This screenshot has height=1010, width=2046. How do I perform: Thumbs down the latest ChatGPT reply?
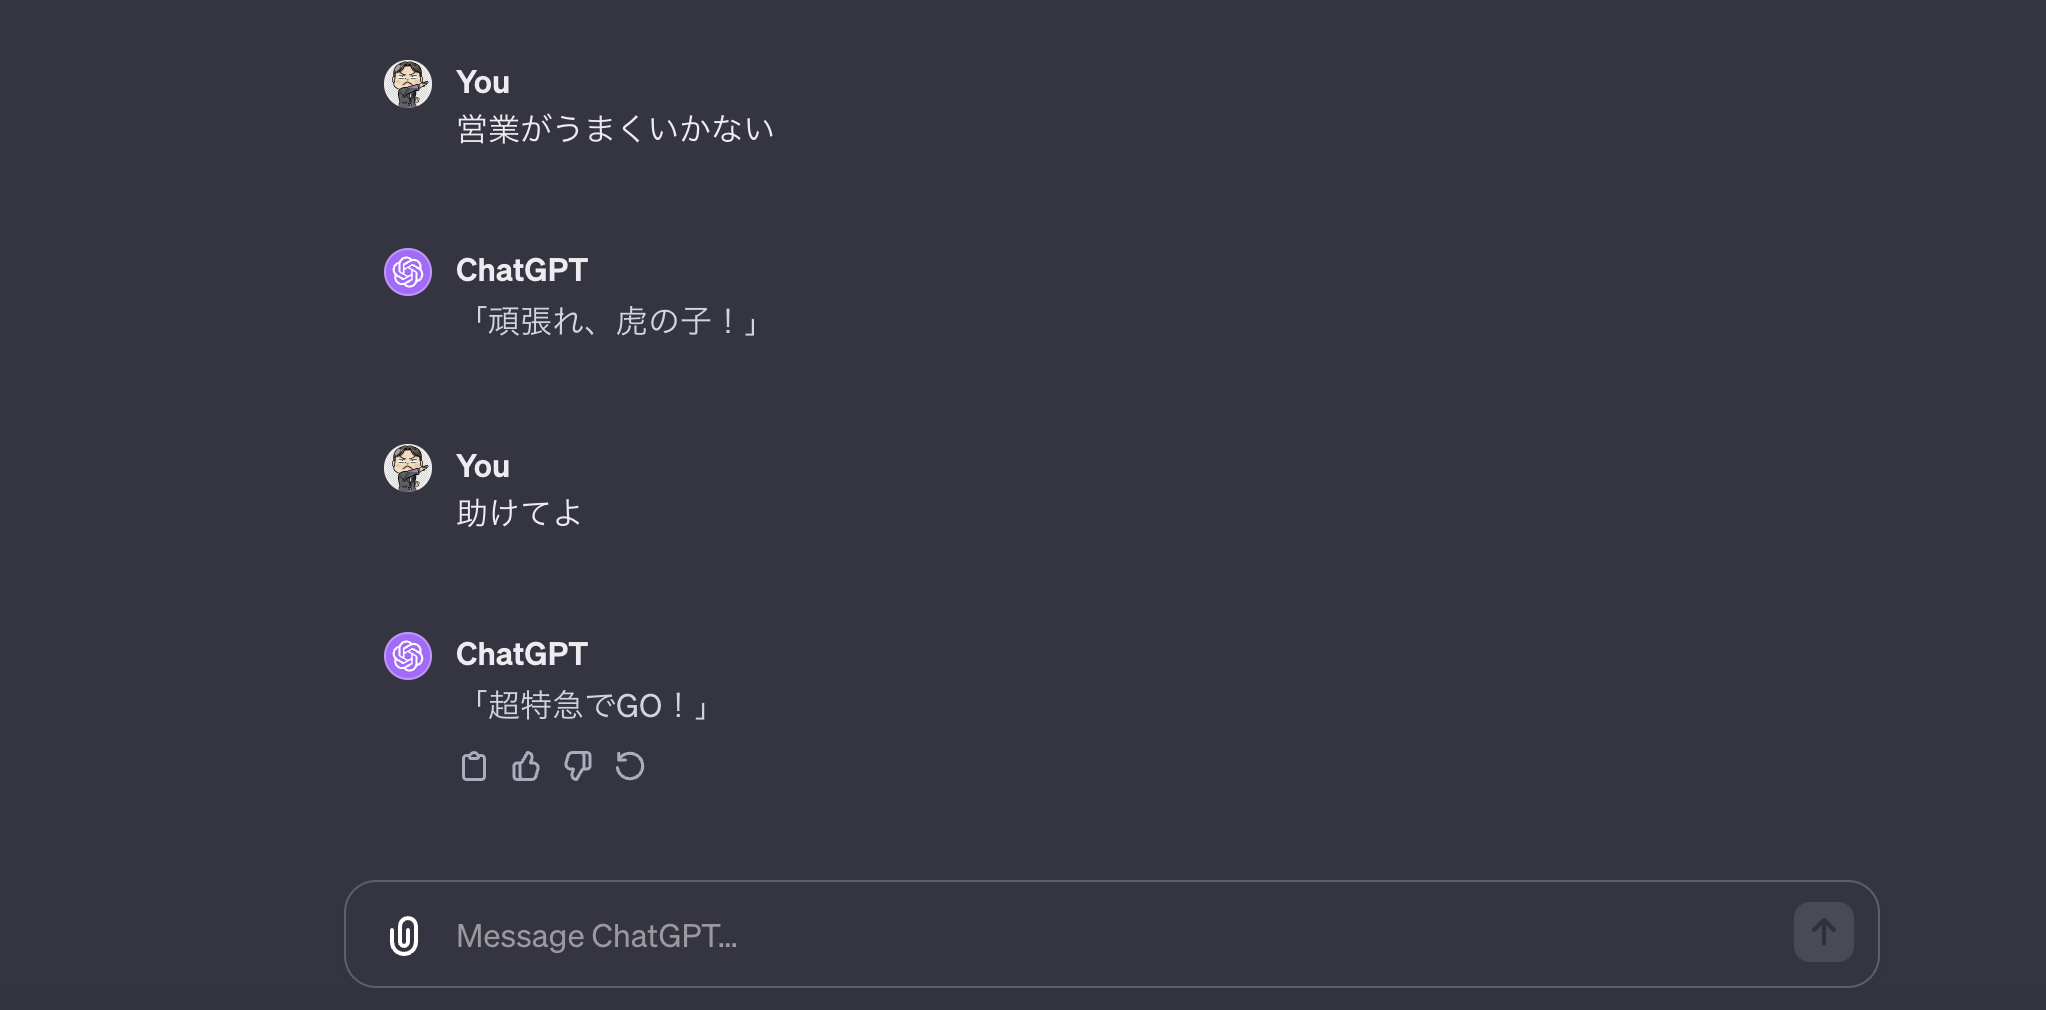tap(578, 767)
